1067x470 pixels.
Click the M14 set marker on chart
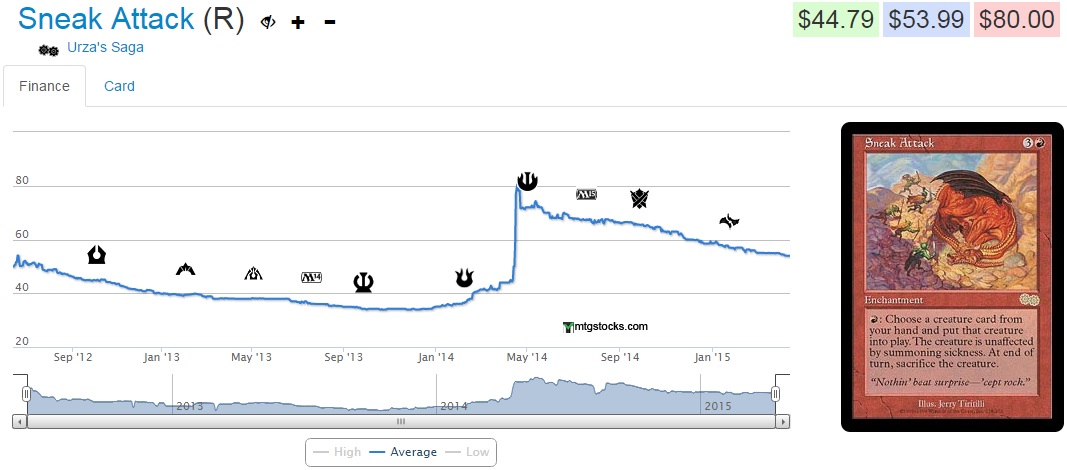(312, 277)
